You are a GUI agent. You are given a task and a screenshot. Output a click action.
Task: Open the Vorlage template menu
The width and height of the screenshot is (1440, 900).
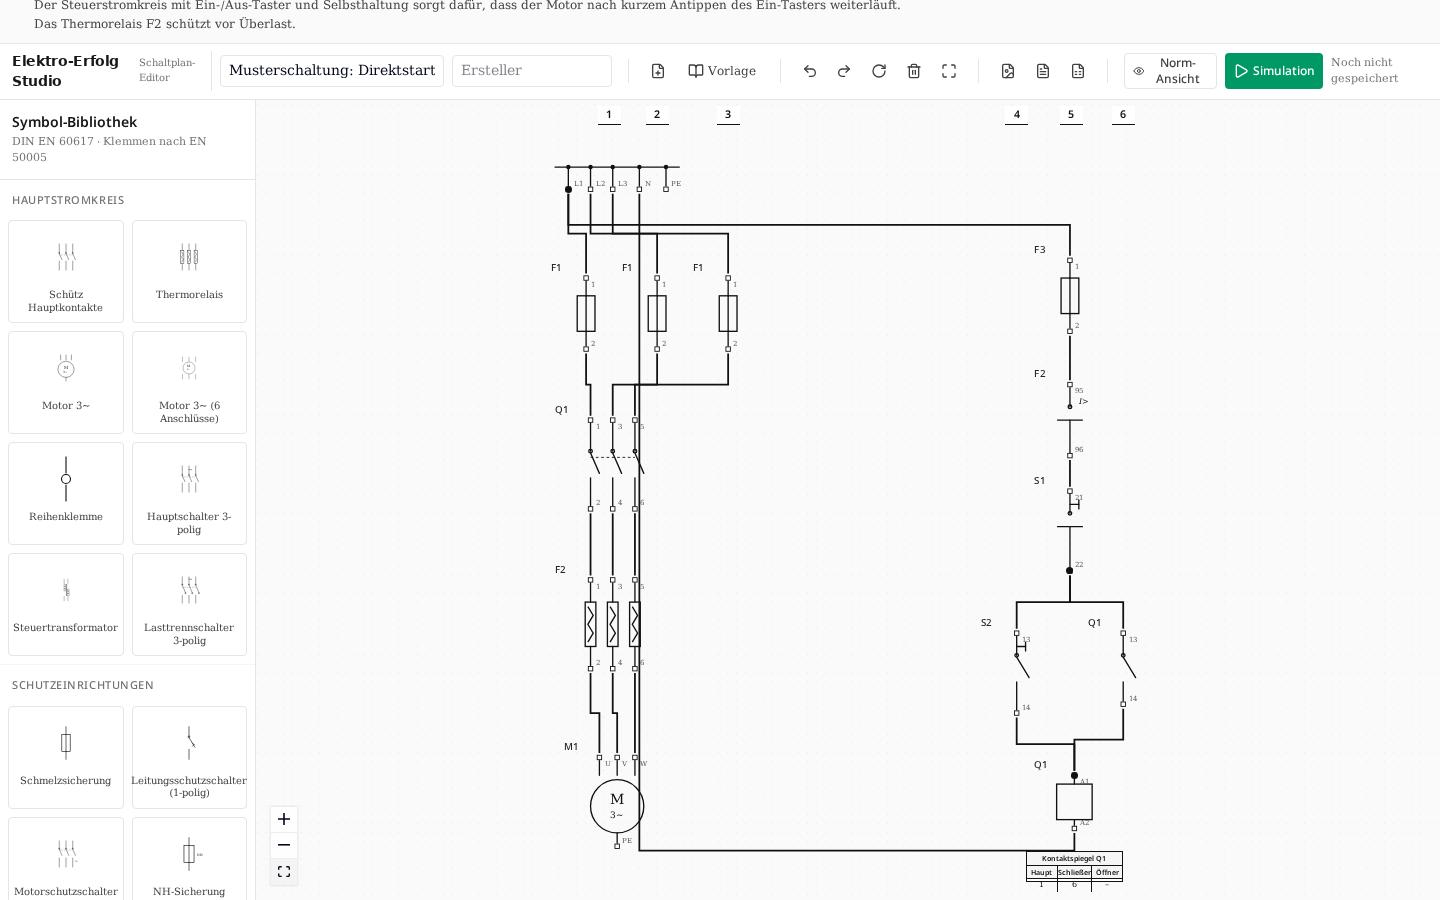[722, 71]
